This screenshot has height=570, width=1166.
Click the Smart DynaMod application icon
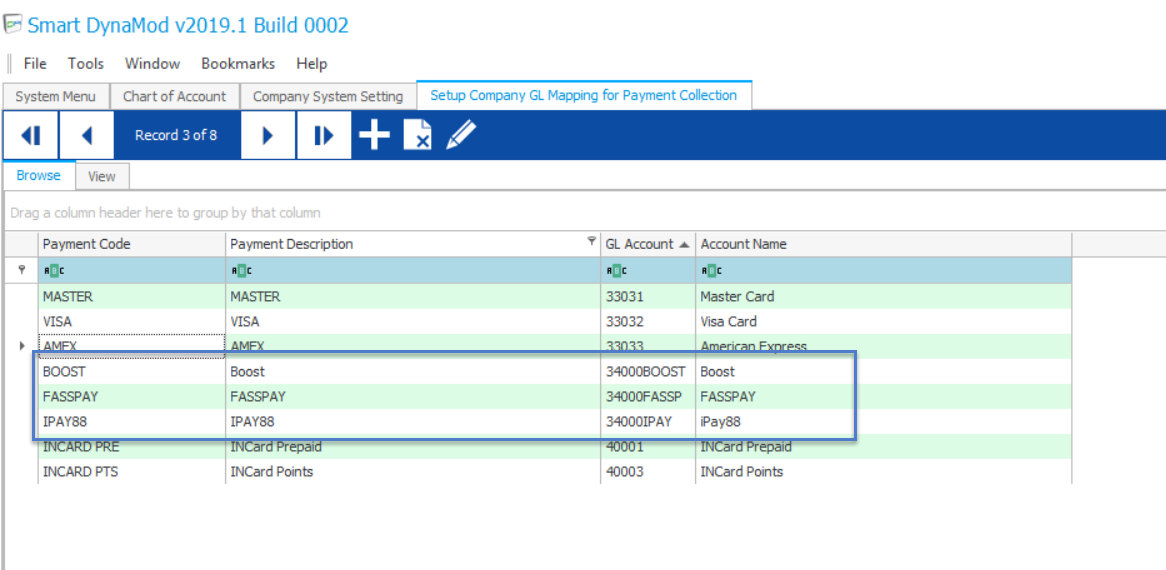point(13,25)
